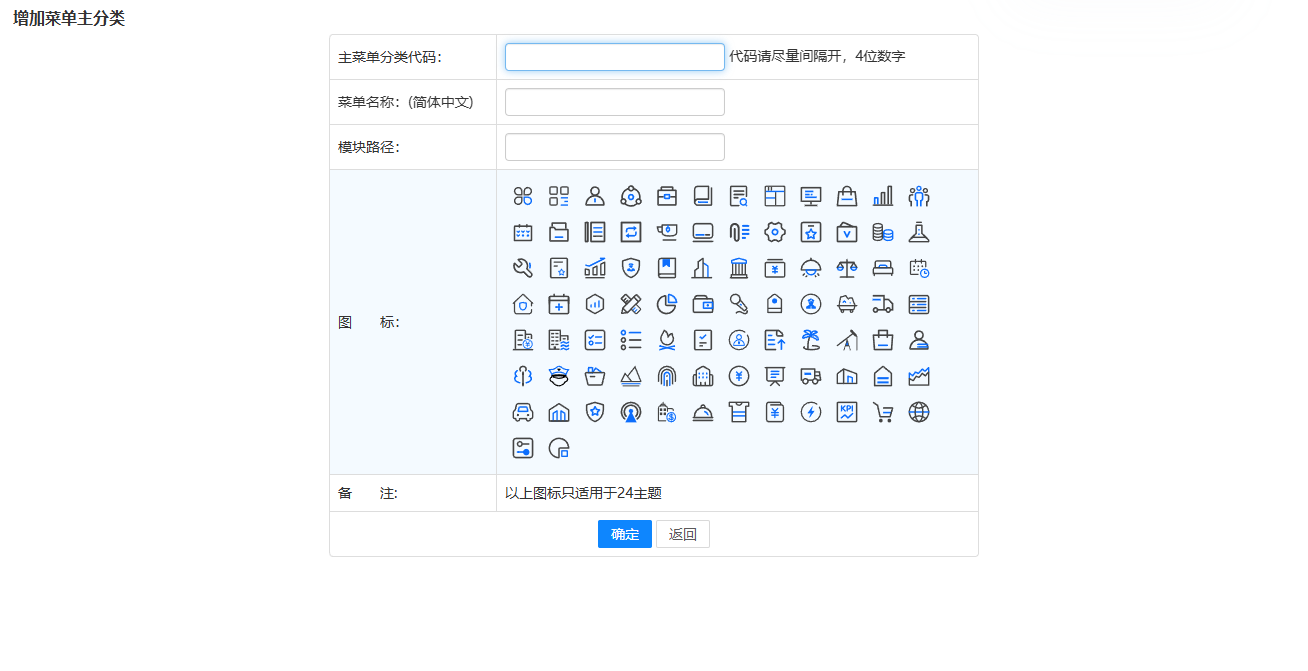Choose the police officer cap icon
Image resolution: width=1308 pixels, height=671 pixels.
coord(559,376)
